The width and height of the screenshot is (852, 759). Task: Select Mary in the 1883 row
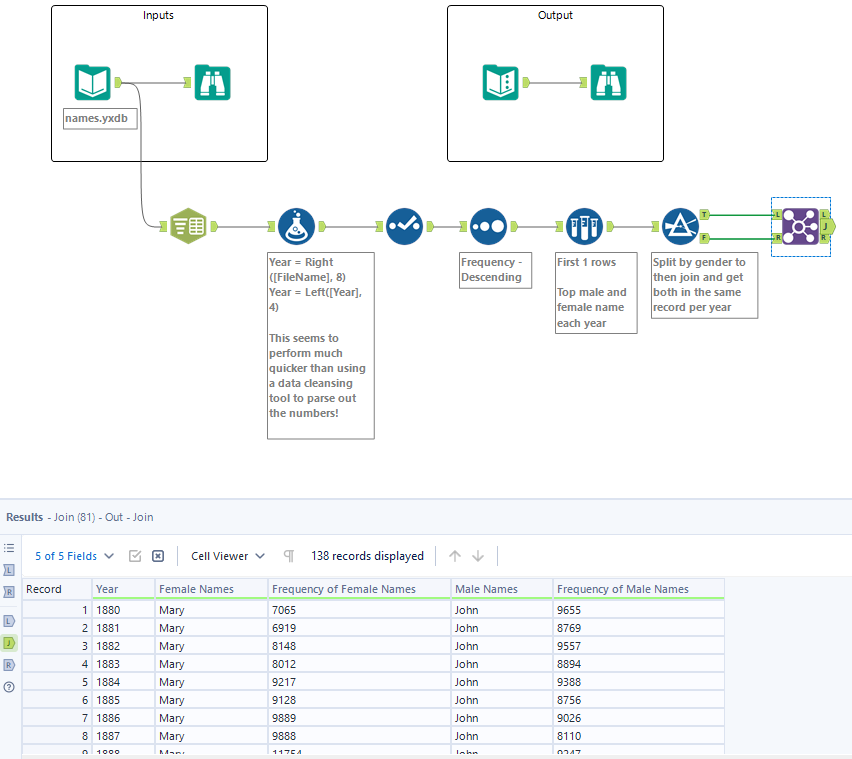pyautogui.click(x=211, y=664)
